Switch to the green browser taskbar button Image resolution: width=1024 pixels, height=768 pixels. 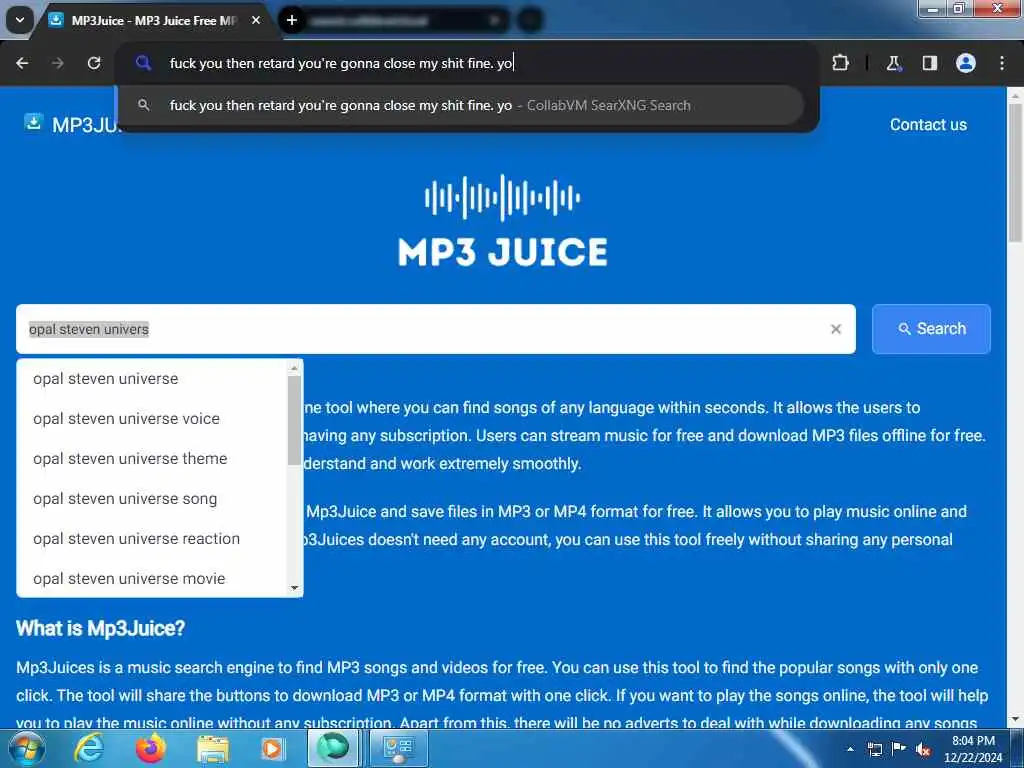click(x=333, y=748)
